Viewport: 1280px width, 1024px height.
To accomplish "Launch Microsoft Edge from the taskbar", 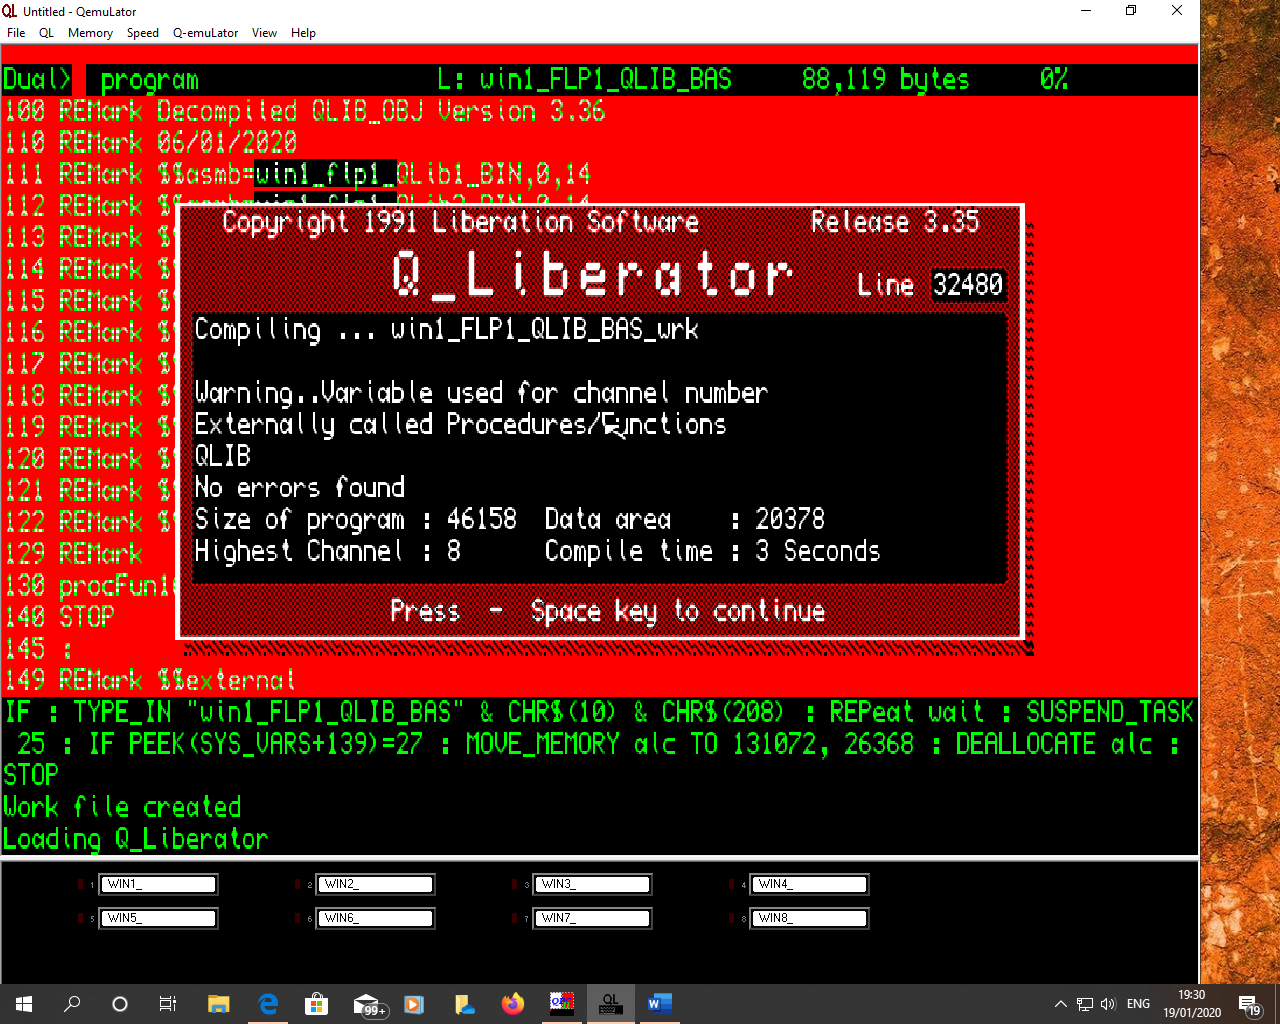I will 267,1004.
